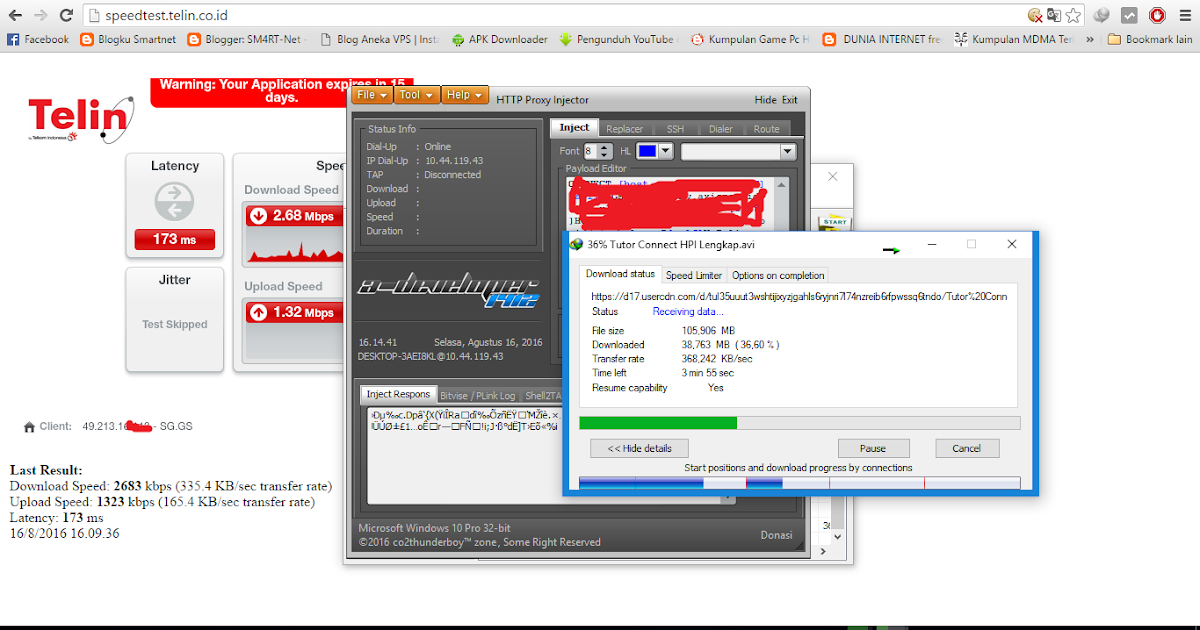The image size is (1200, 630).
Task: Click the browser forward arrow
Action: [x=41, y=15]
